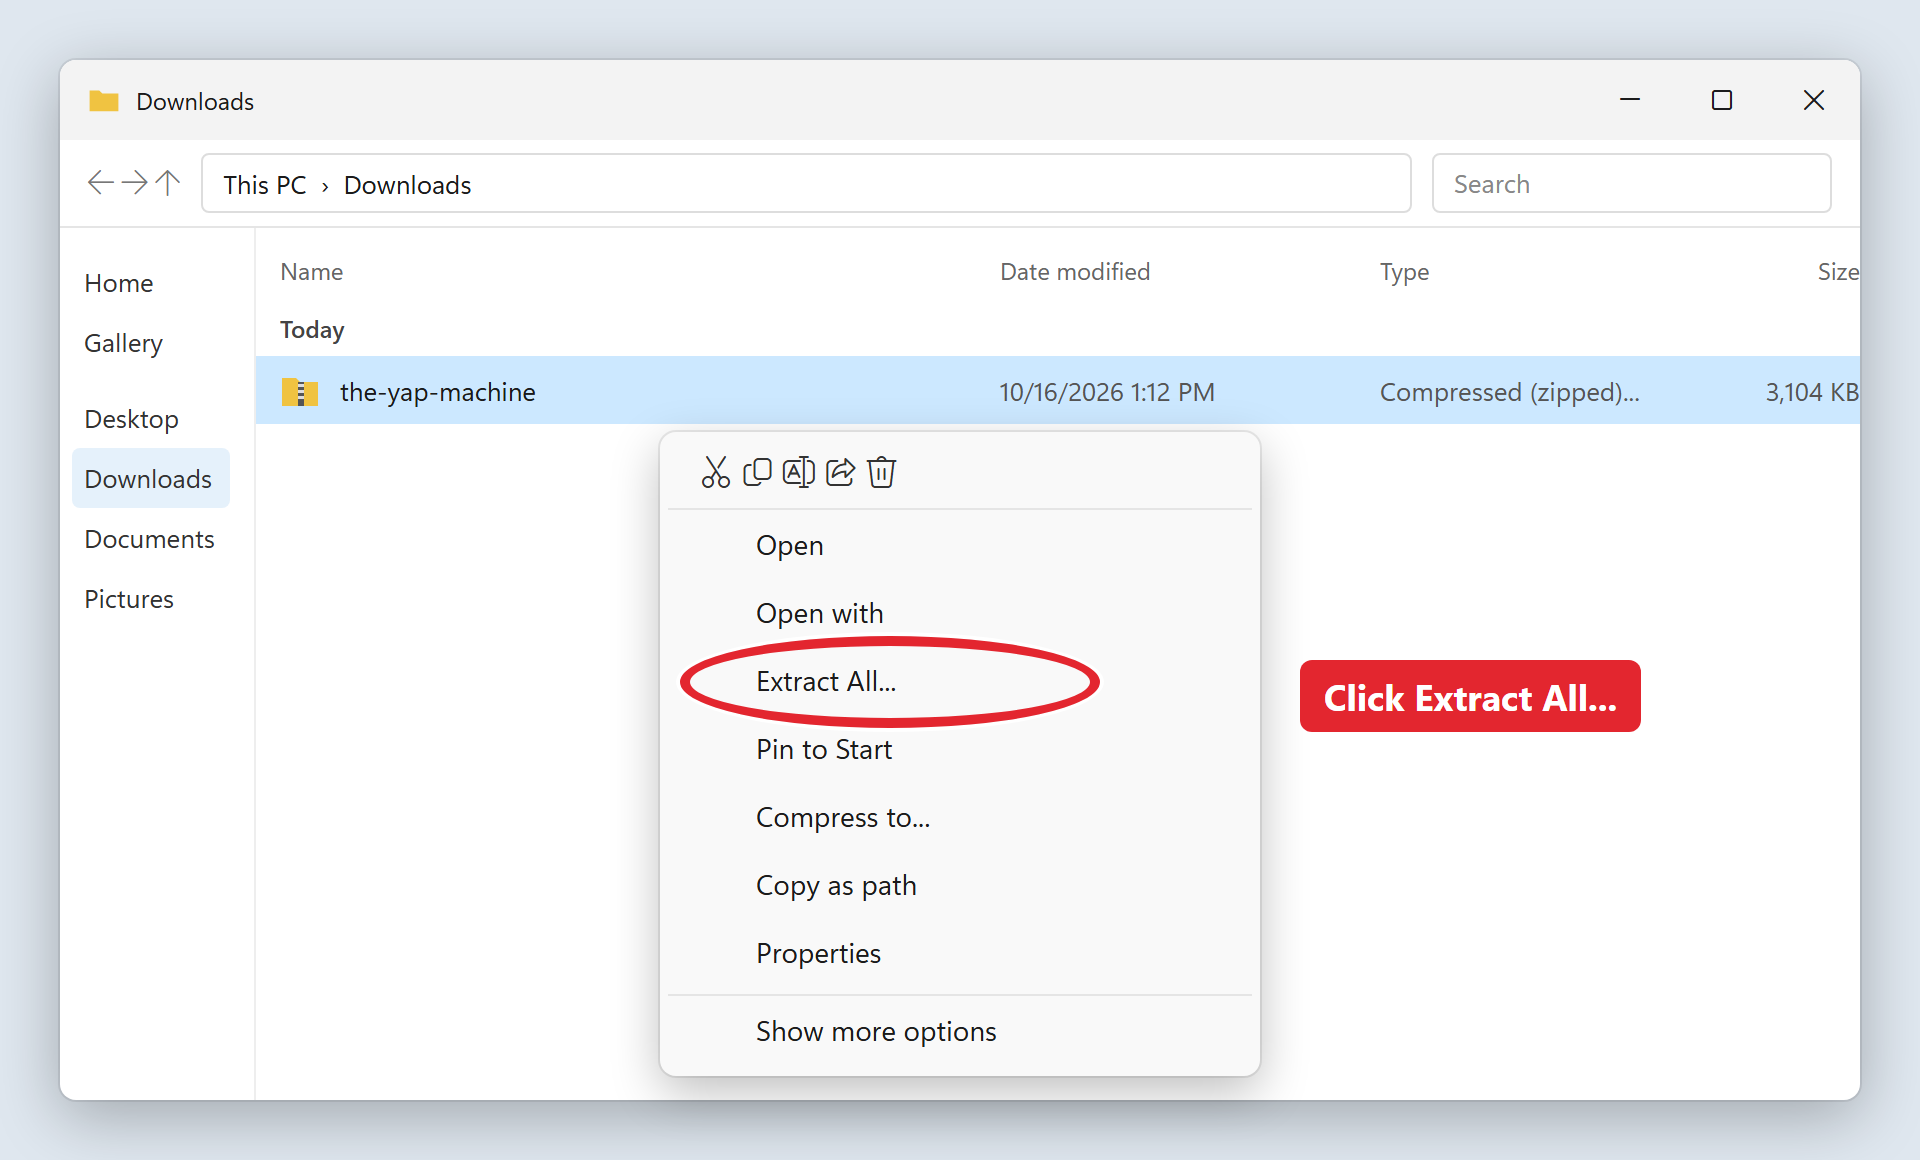
Task: Click the Cut scissors icon
Action: click(715, 472)
